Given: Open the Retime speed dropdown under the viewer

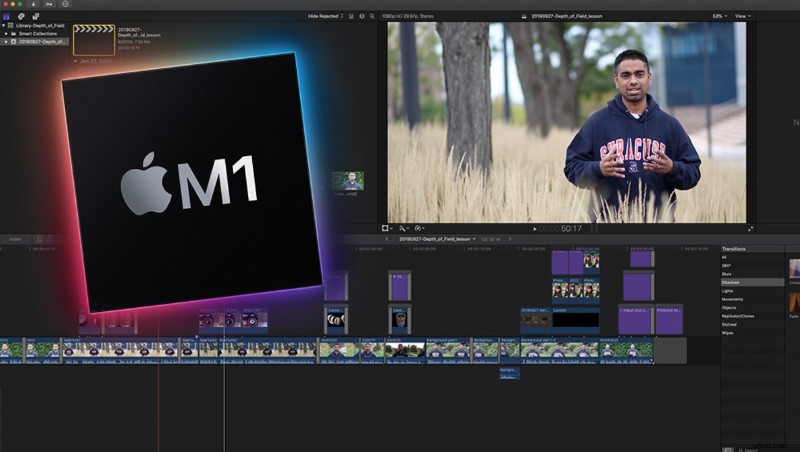Looking at the screenshot, I should pos(419,229).
